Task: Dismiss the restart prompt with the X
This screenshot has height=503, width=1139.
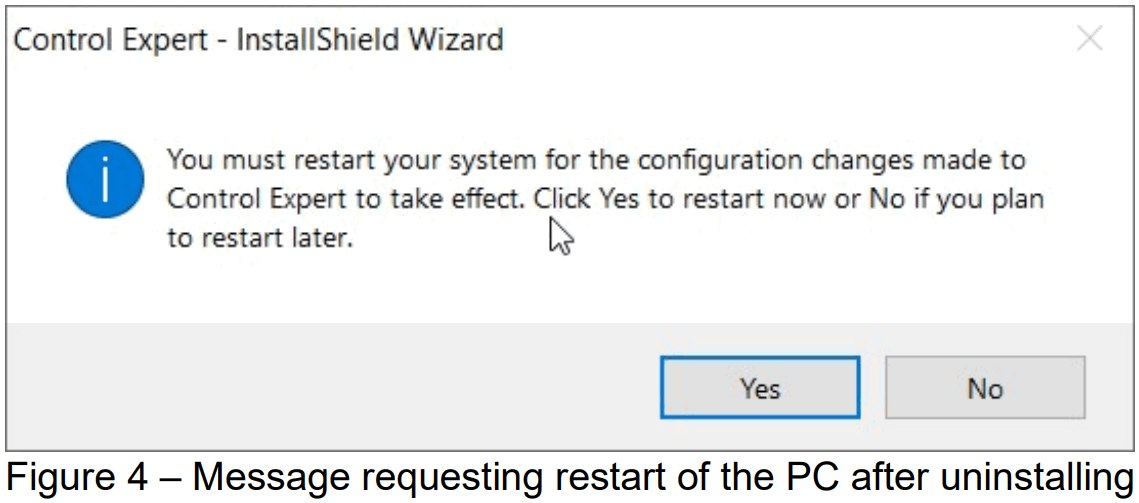Action: tap(1089, 40)
